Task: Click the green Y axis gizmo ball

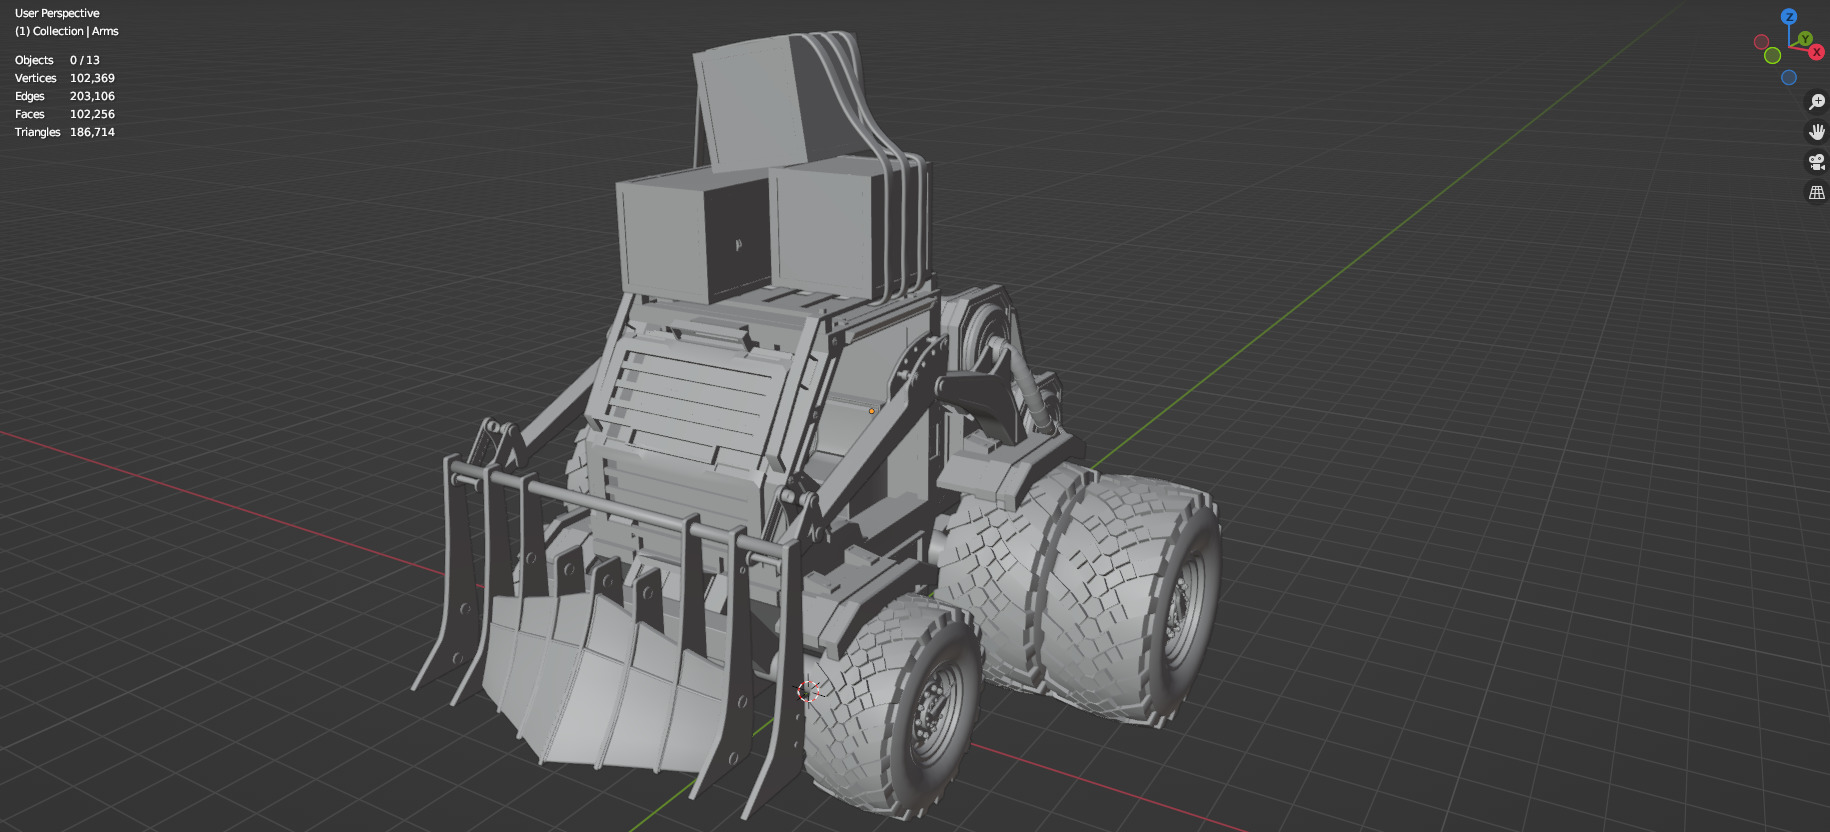Action: point(1805,38)
